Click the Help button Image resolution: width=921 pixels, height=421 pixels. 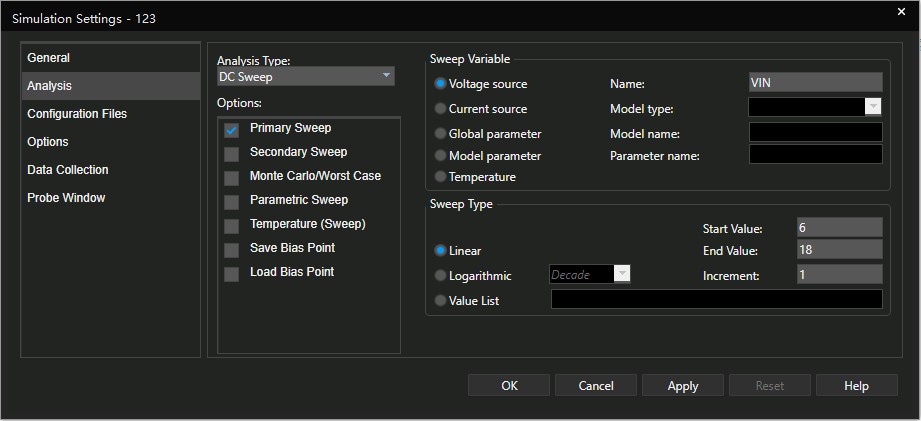pyautogui.click(x=857, y=386)
